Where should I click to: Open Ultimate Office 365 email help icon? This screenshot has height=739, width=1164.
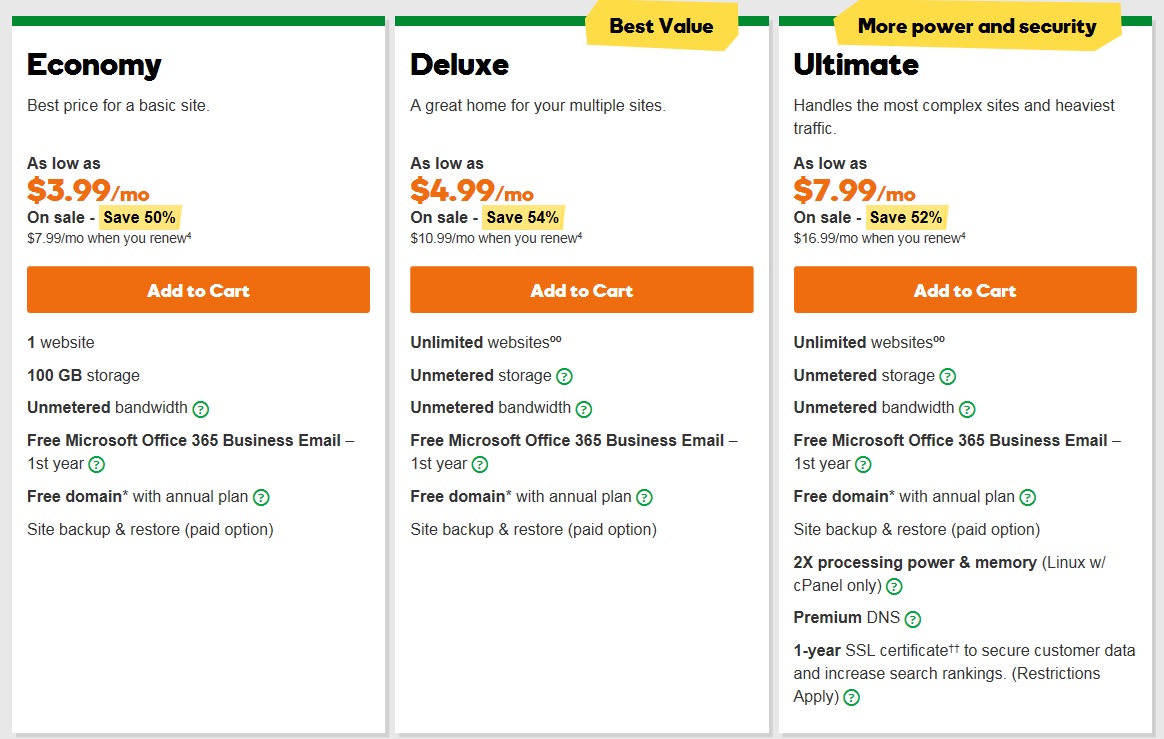pyautogui.click(x=863, y=465)
